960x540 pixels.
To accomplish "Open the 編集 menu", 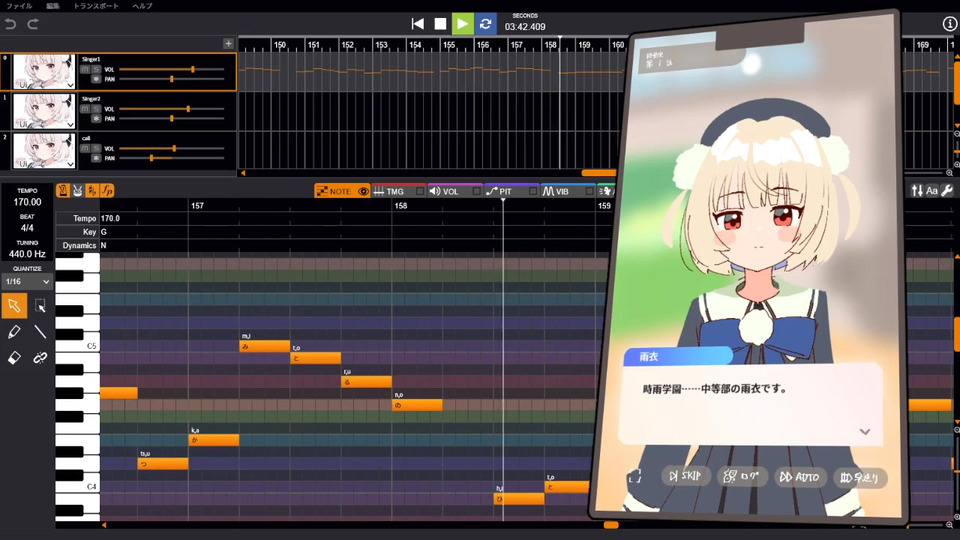I will [53, 6].
